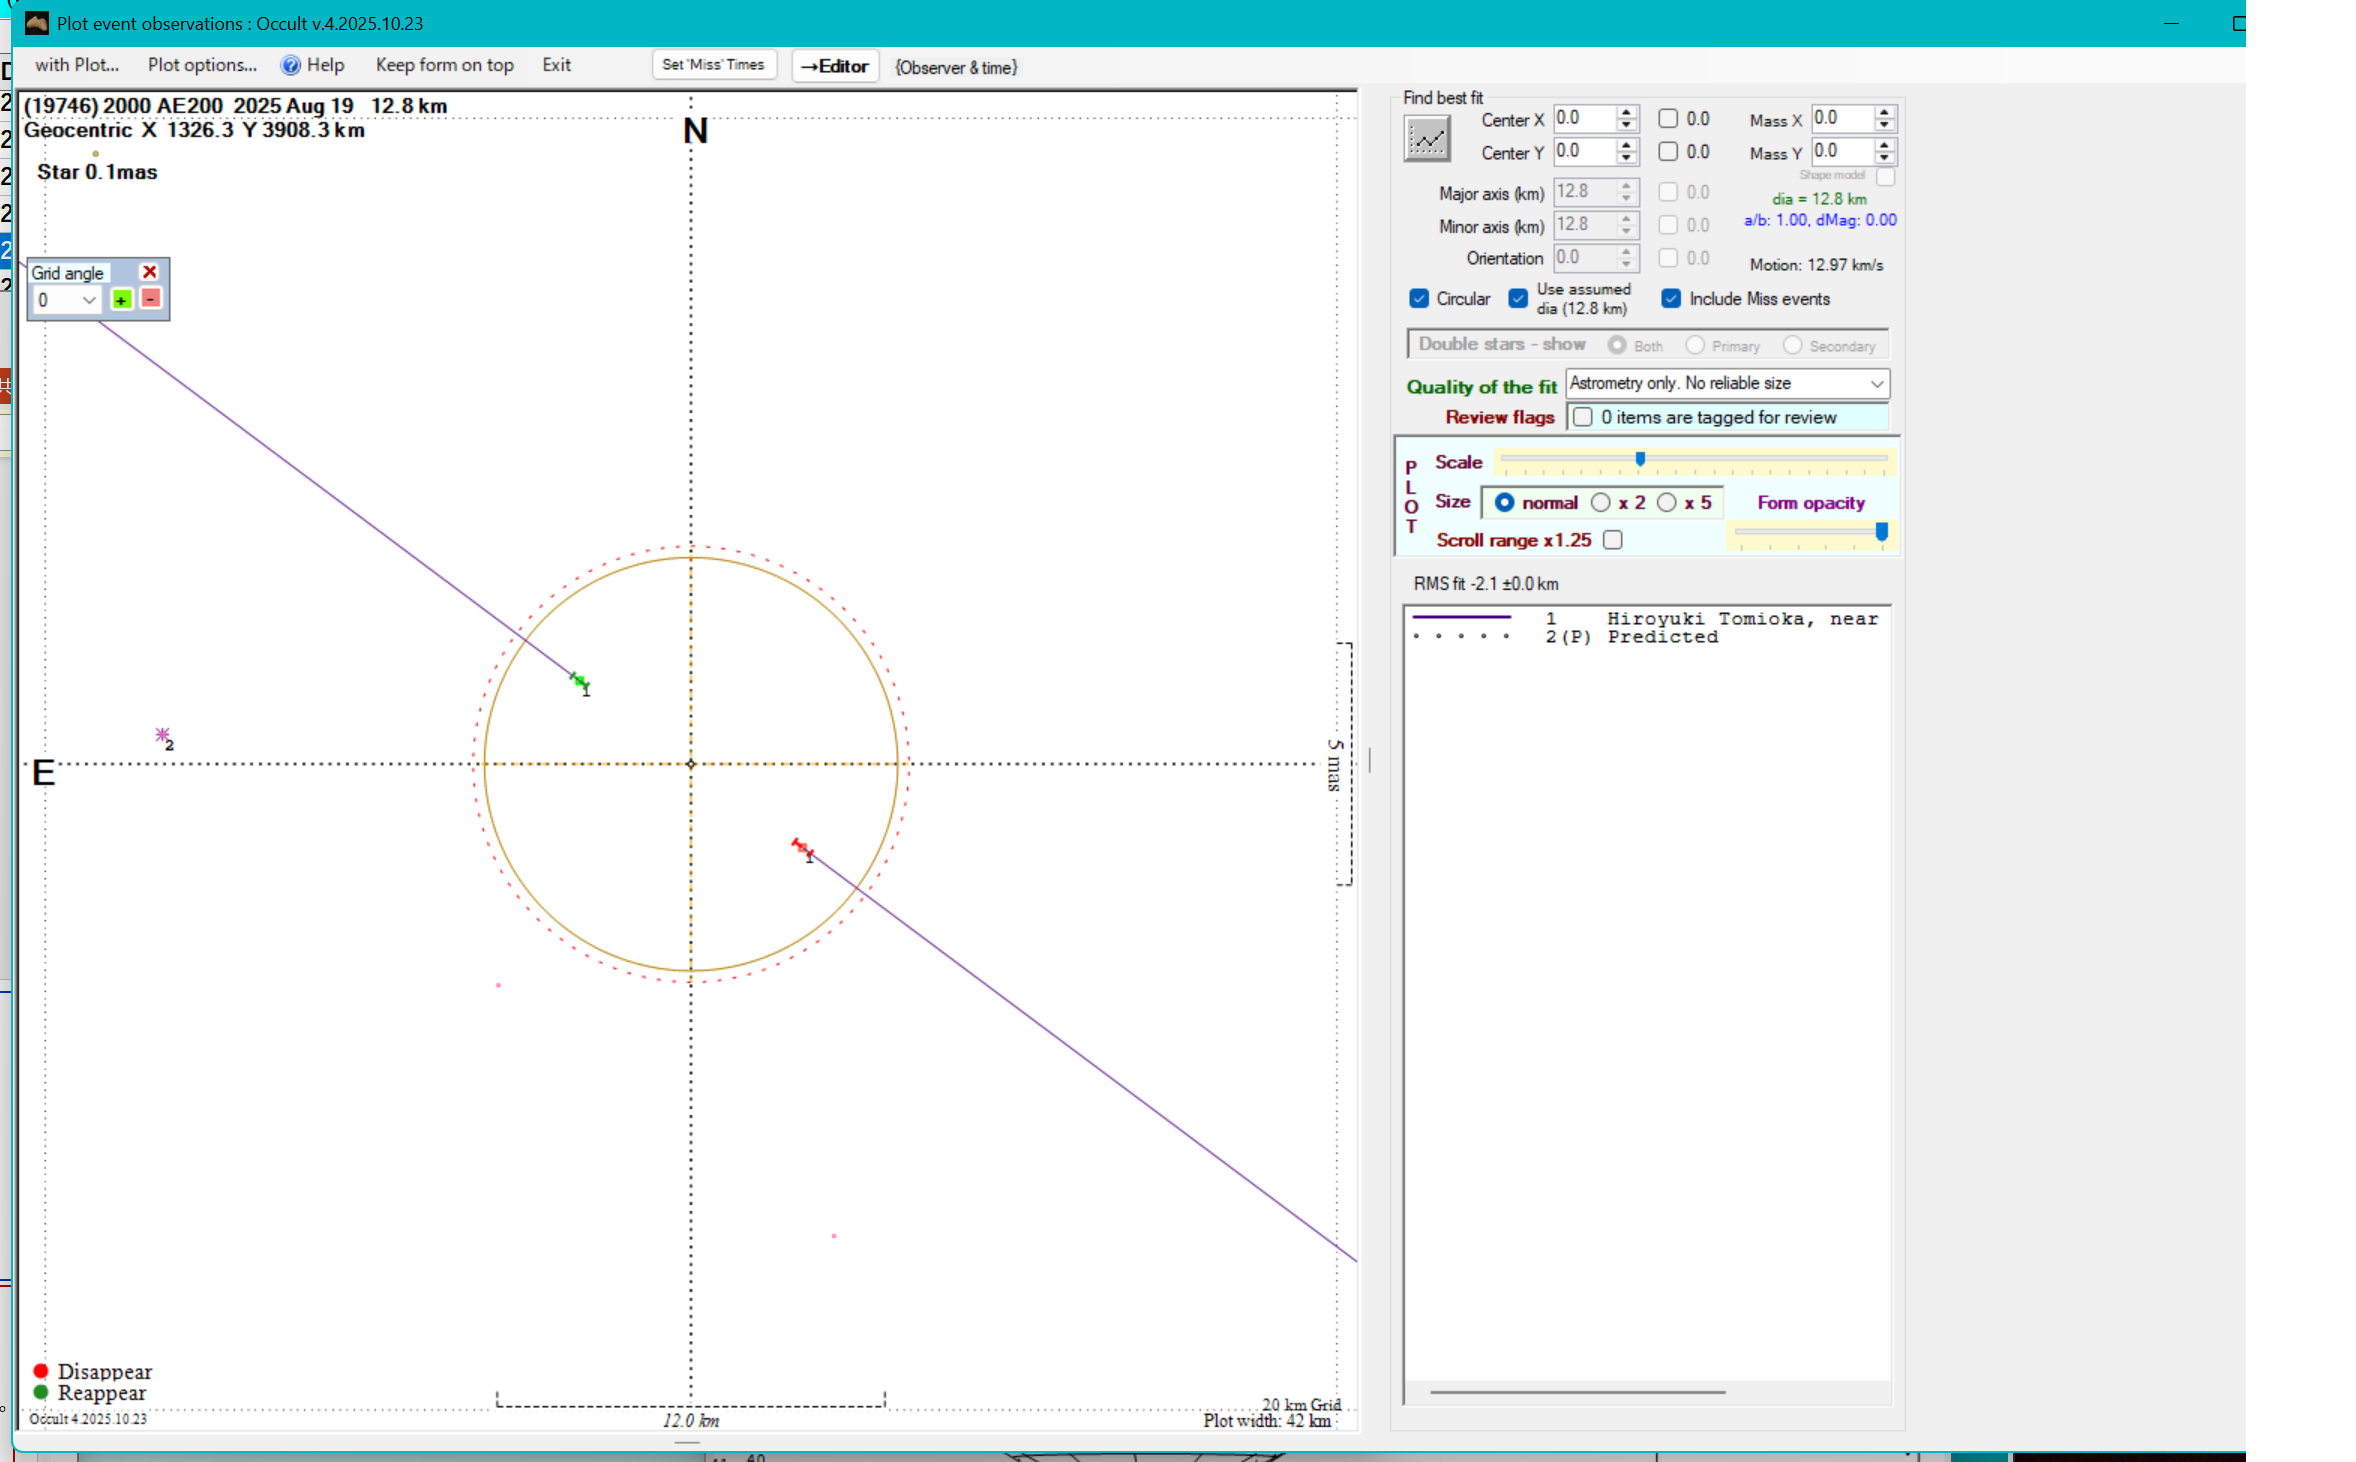This screenshot has height=1462, width=2356.
Task: Click the Form opacity slider handle
Action: [x=1881, y=532]
